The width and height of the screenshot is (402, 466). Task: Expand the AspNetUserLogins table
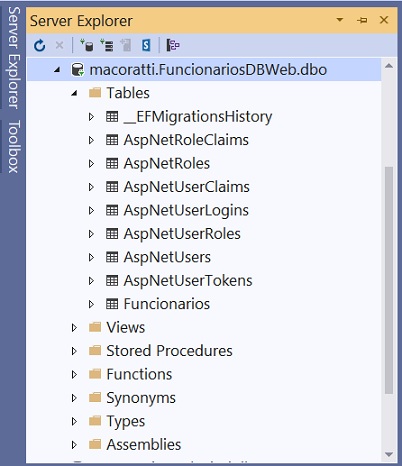coord(91,210)
